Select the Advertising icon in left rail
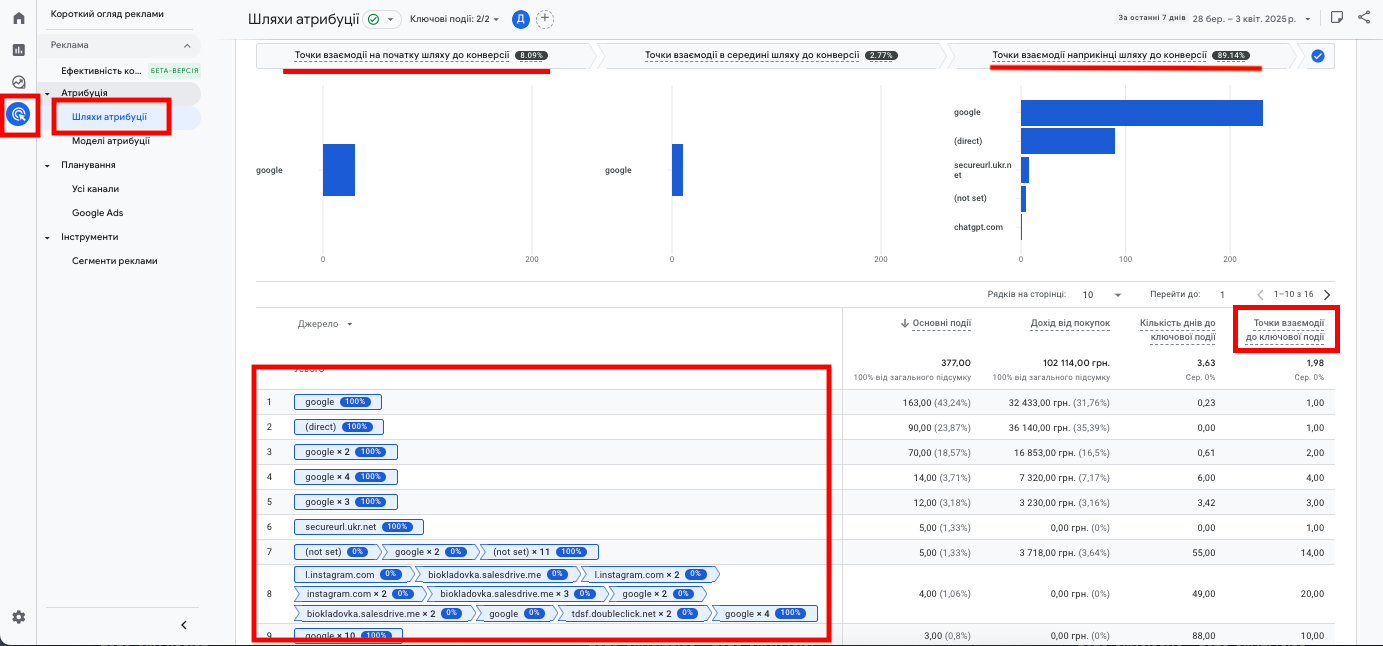 click(x=18, y=114)
